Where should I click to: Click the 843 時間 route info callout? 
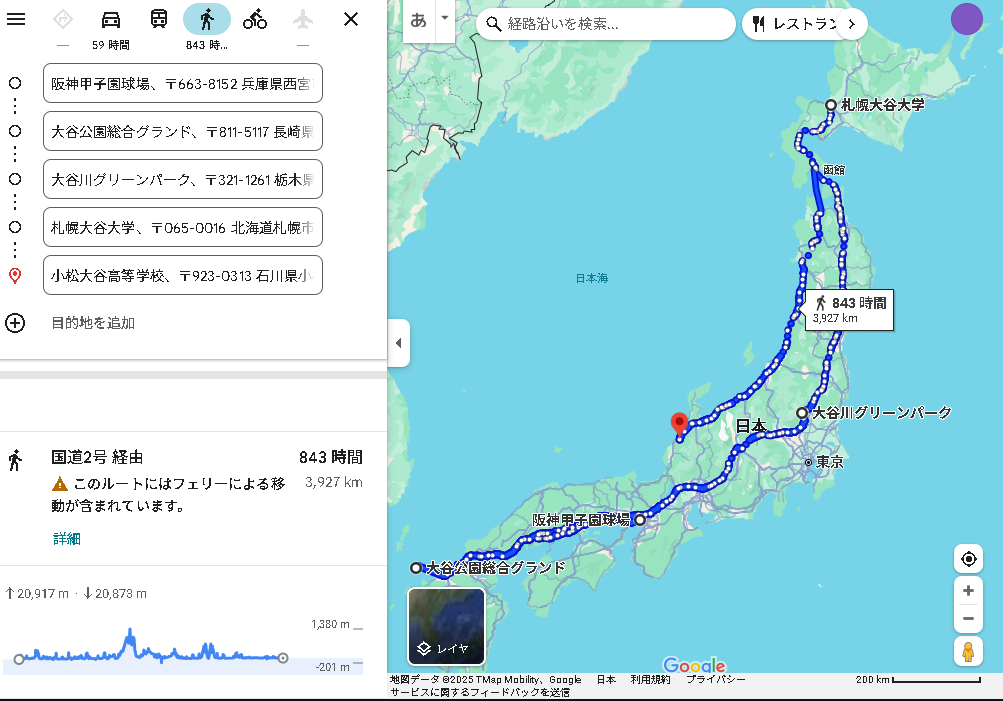click(849, 310)
